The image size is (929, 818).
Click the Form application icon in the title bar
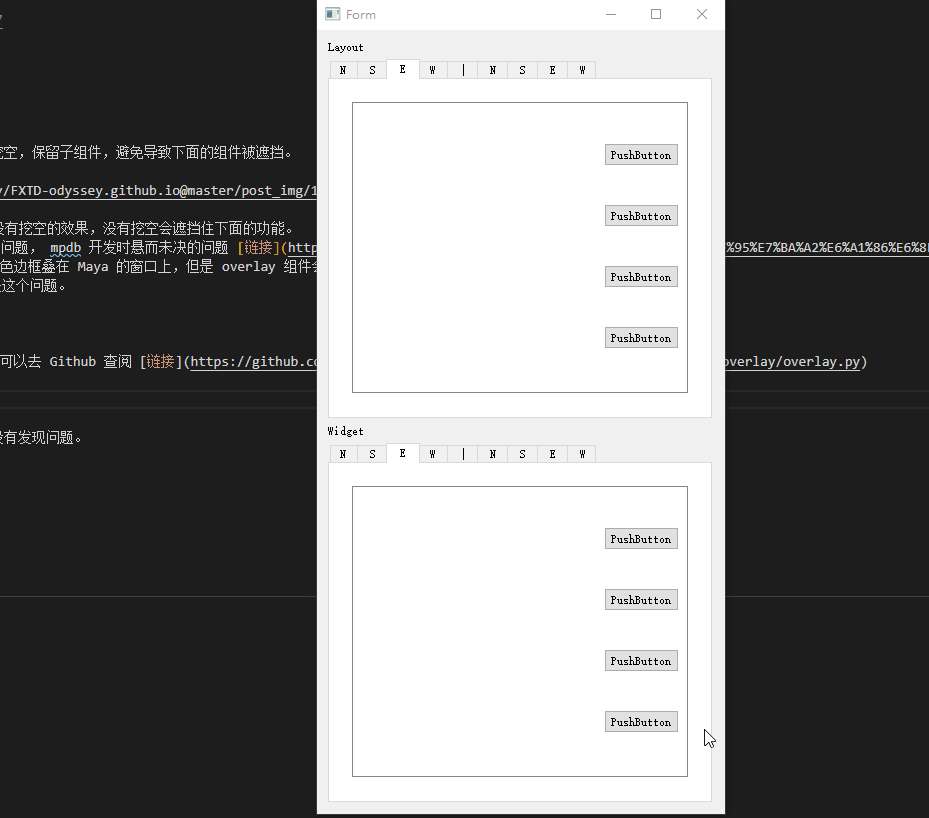[x=331, y=14]
